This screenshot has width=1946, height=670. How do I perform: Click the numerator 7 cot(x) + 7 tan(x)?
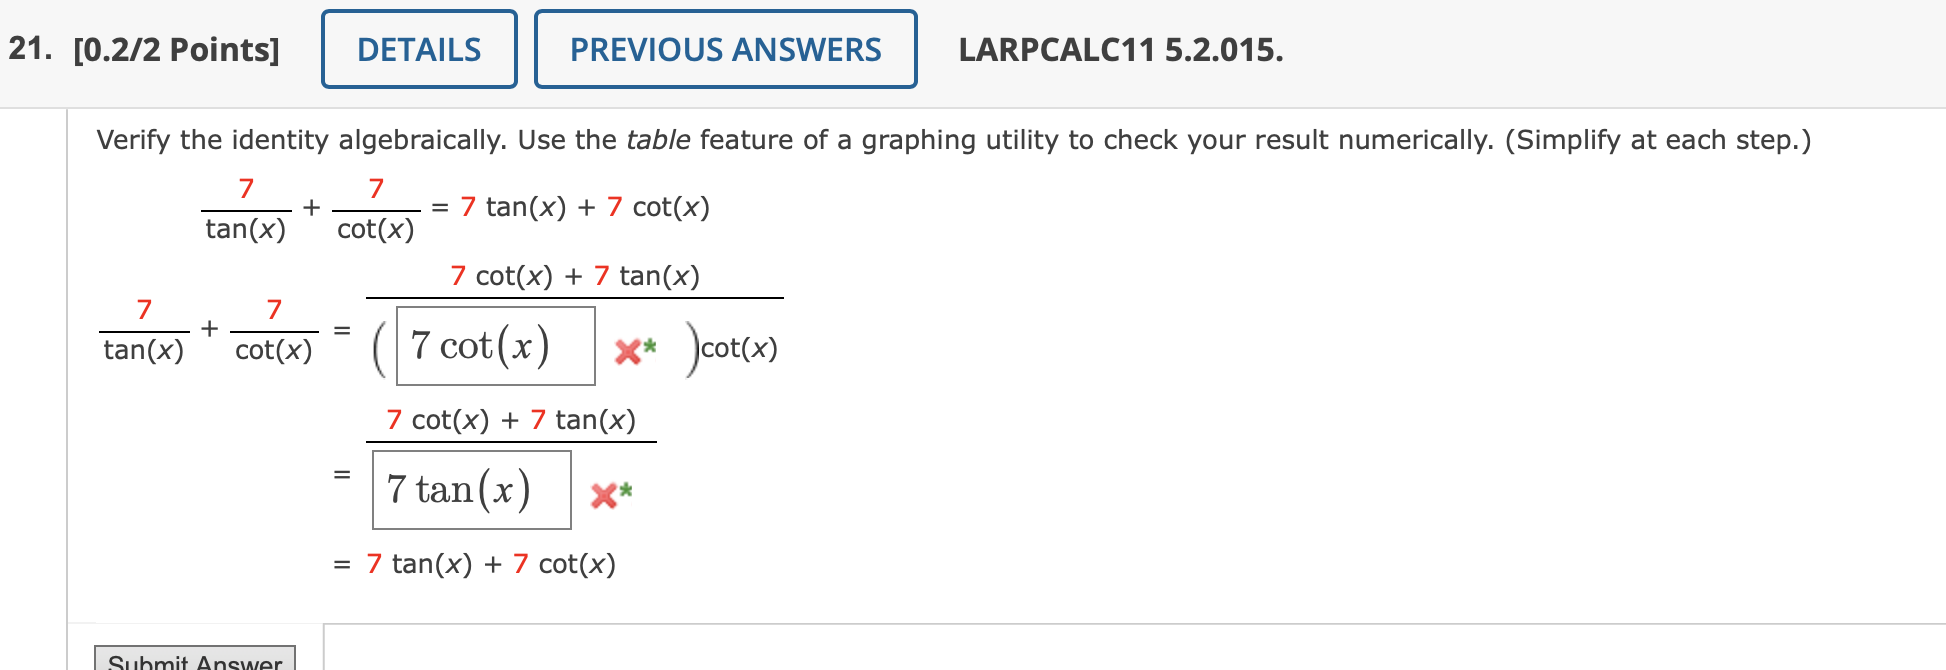tap(575, 274)
